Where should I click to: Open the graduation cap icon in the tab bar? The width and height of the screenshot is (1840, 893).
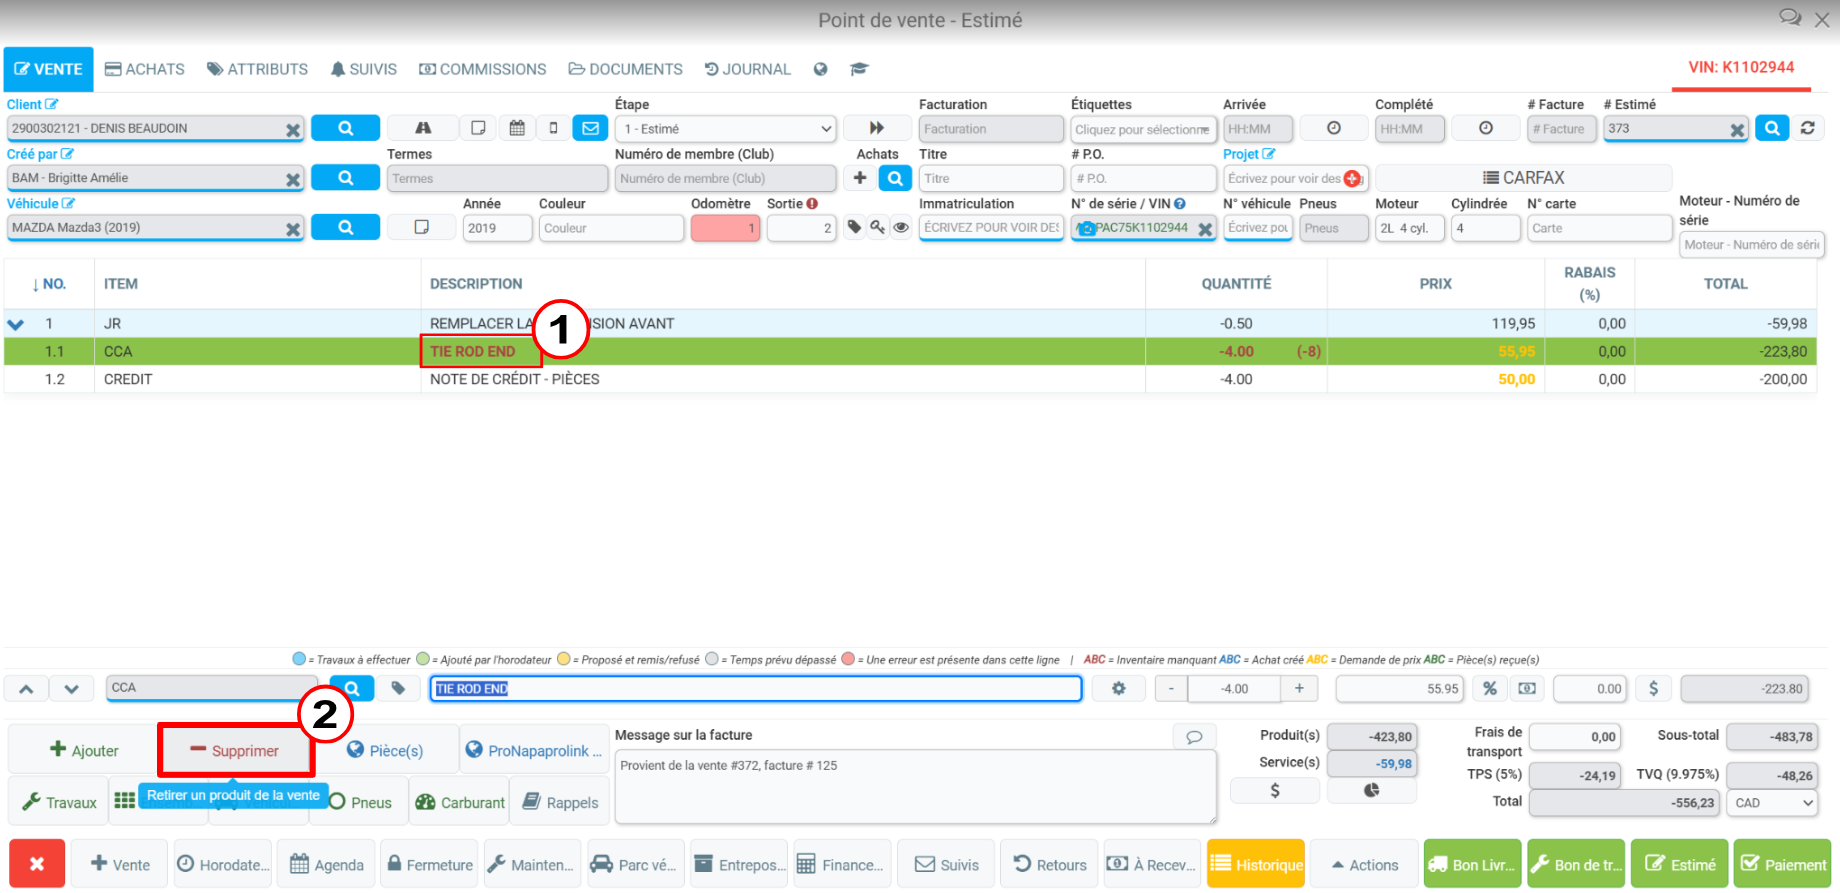859,69
